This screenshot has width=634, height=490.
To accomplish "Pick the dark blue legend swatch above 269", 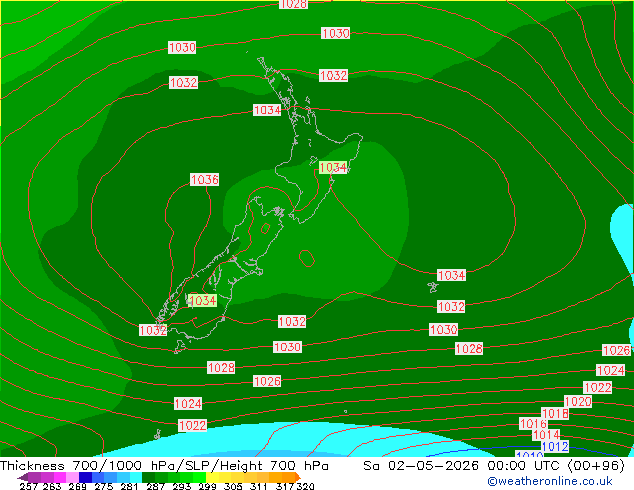I will [85, 477].
